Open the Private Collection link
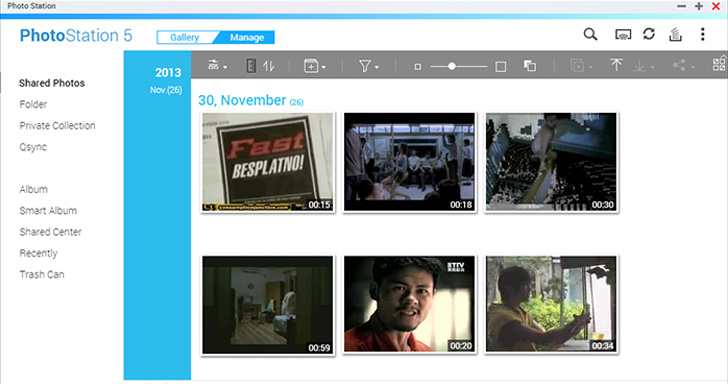The height and width of the screenshot is (384, 728). pos(58,126)
